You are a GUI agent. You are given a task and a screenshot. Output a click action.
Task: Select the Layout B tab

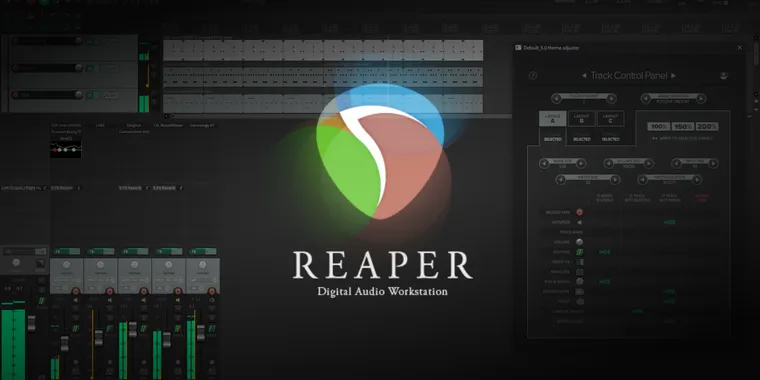point(582,118)
